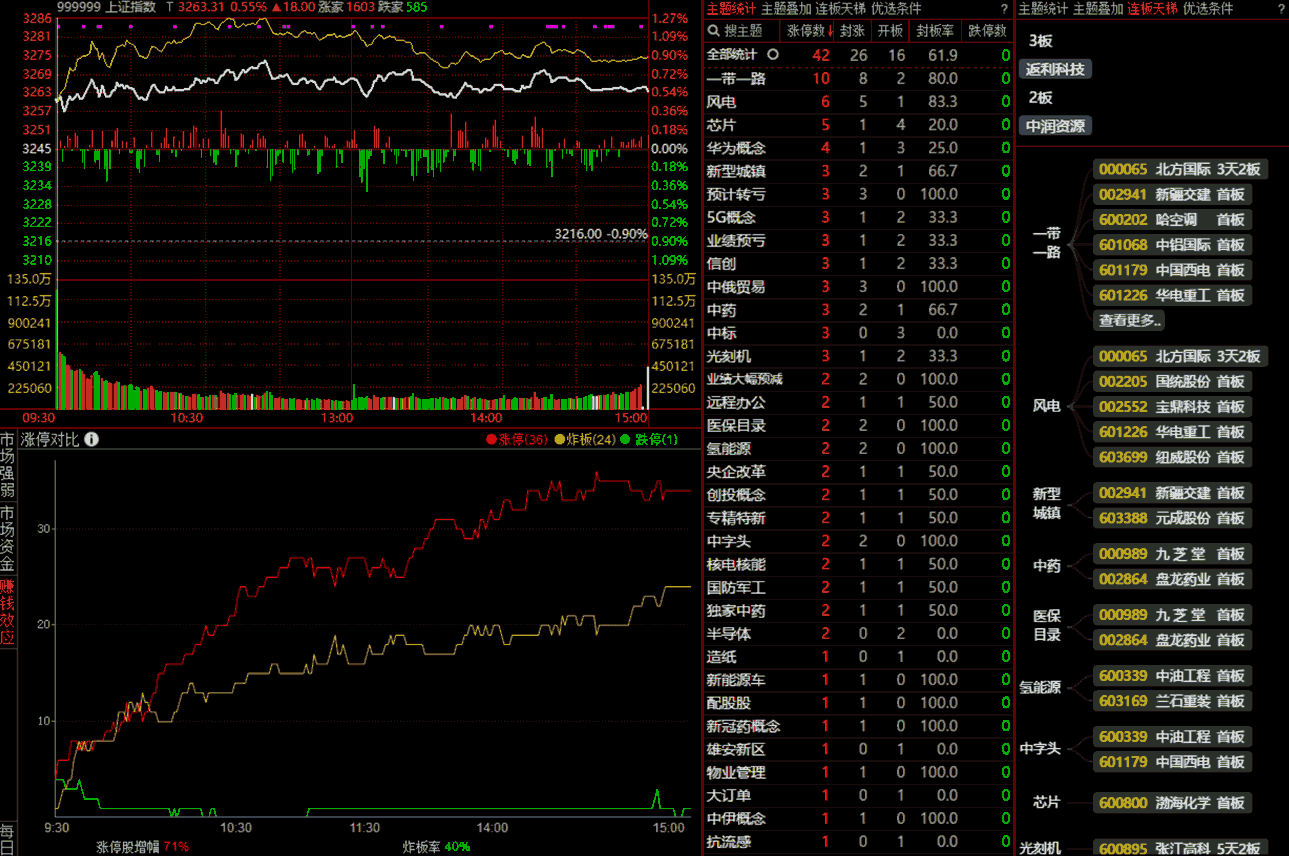Click the 上证指数 title in chart header
This screenshot has width=1289, height=856.
click(133, 7)
